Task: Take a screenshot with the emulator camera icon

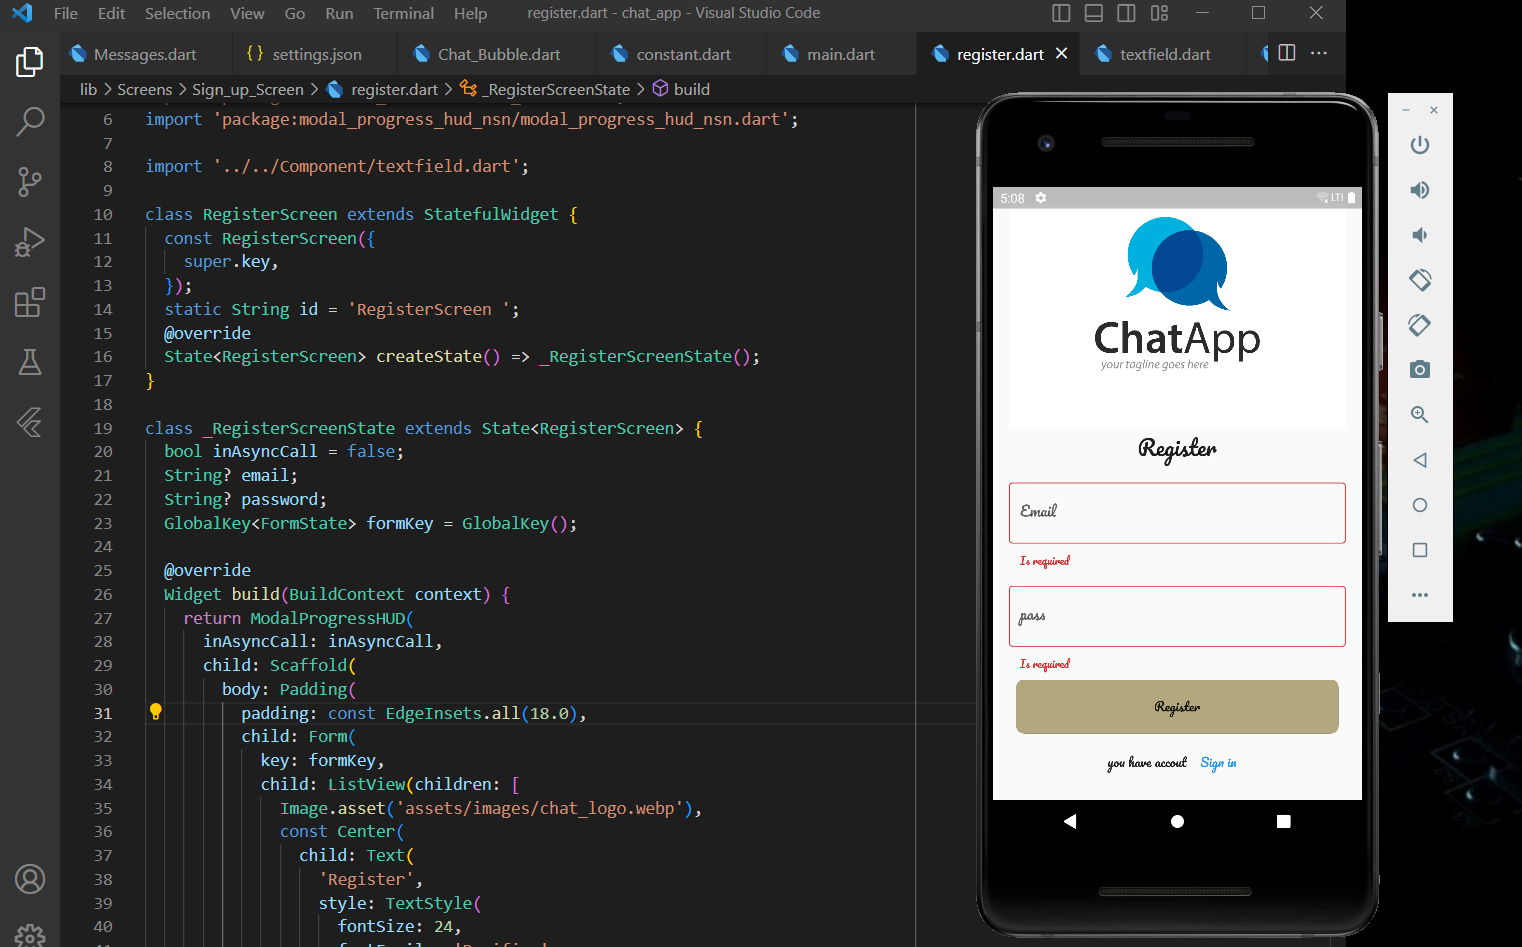Action: click(1419, 370)
